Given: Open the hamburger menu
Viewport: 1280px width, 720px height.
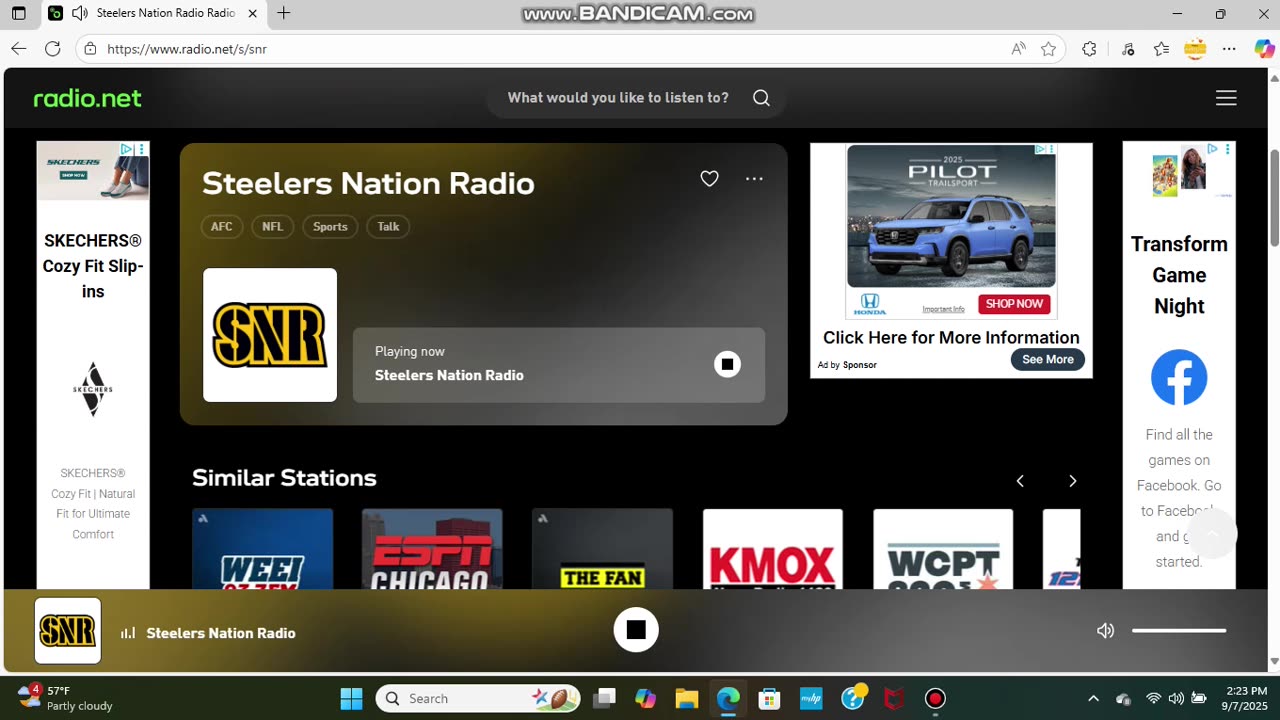Looking at the screenshot, I should [x=1226, y=98].
